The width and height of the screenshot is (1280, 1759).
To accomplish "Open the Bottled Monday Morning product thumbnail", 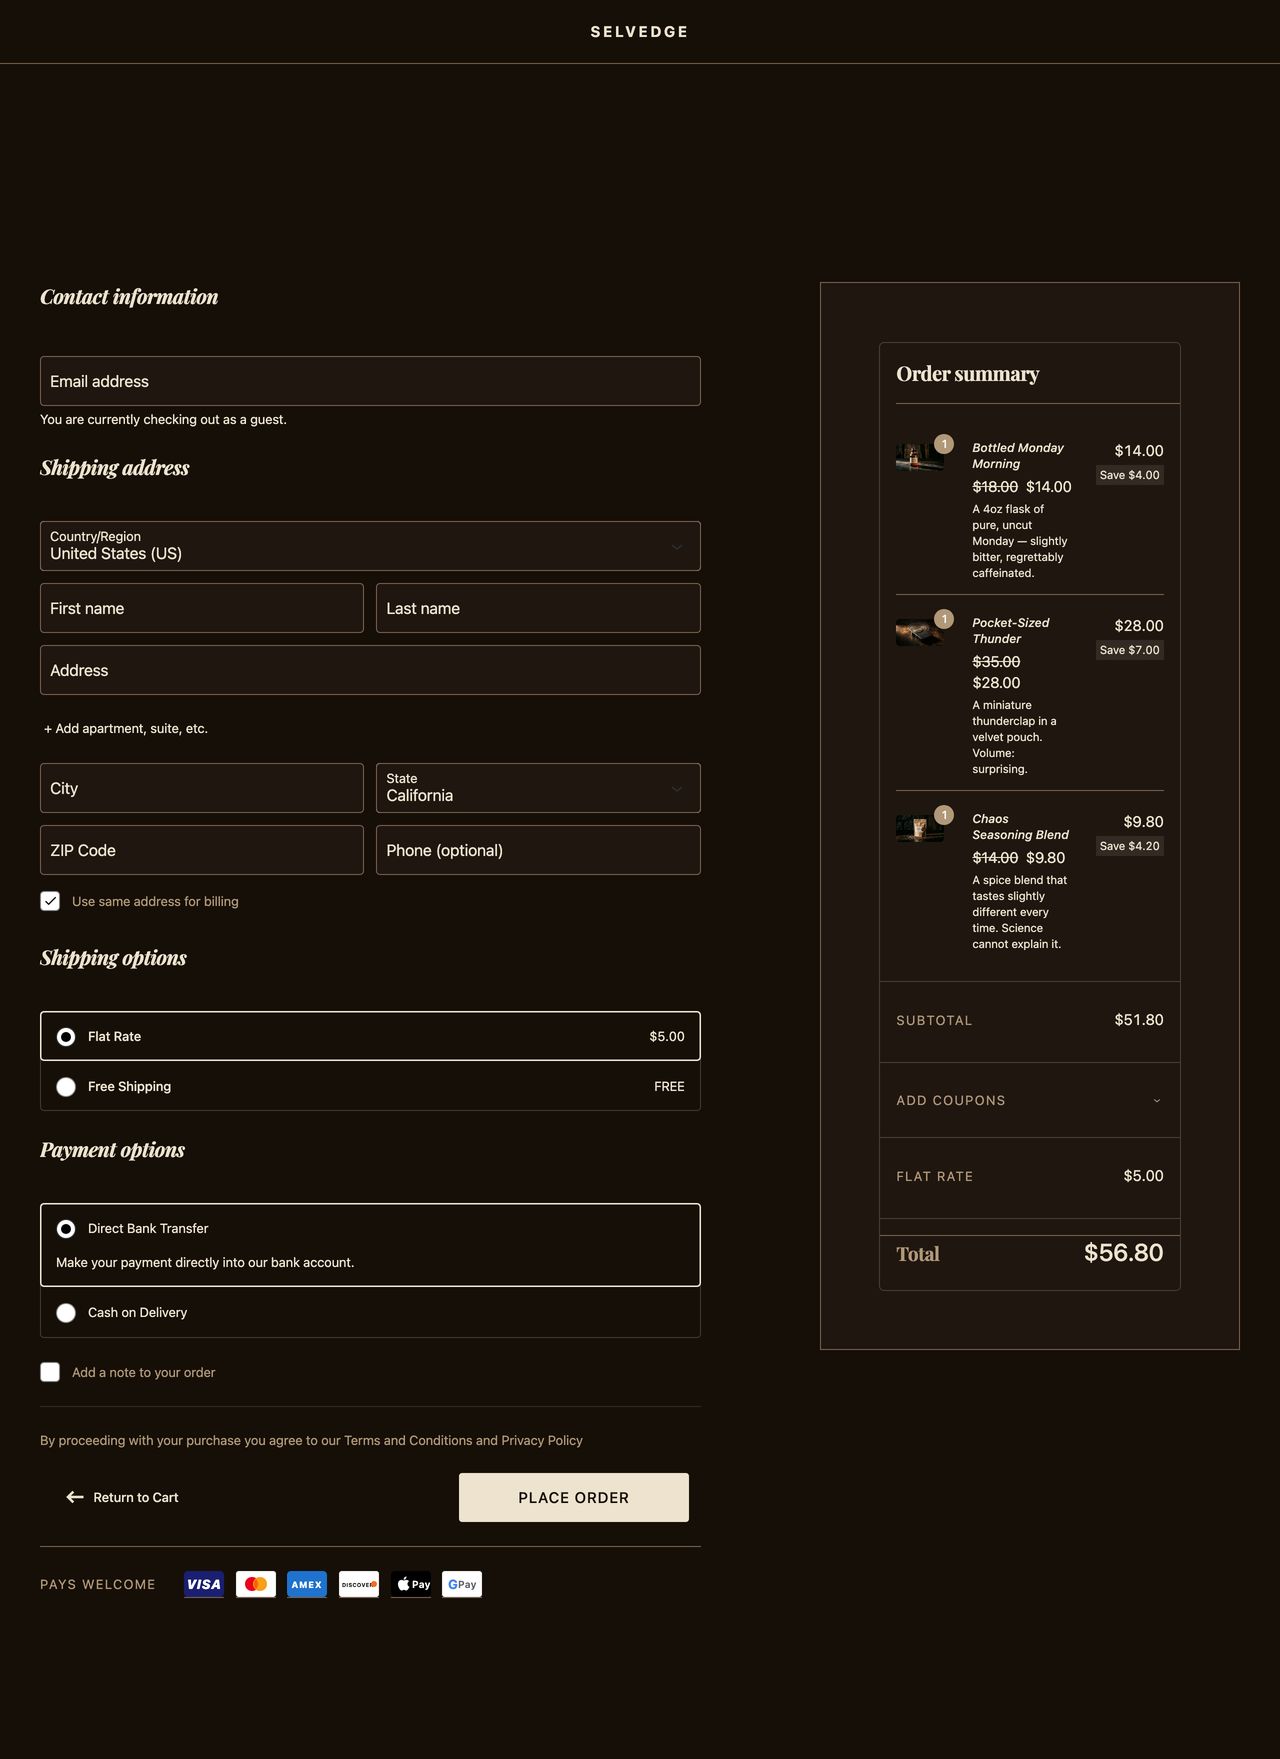I will point(919,456).
